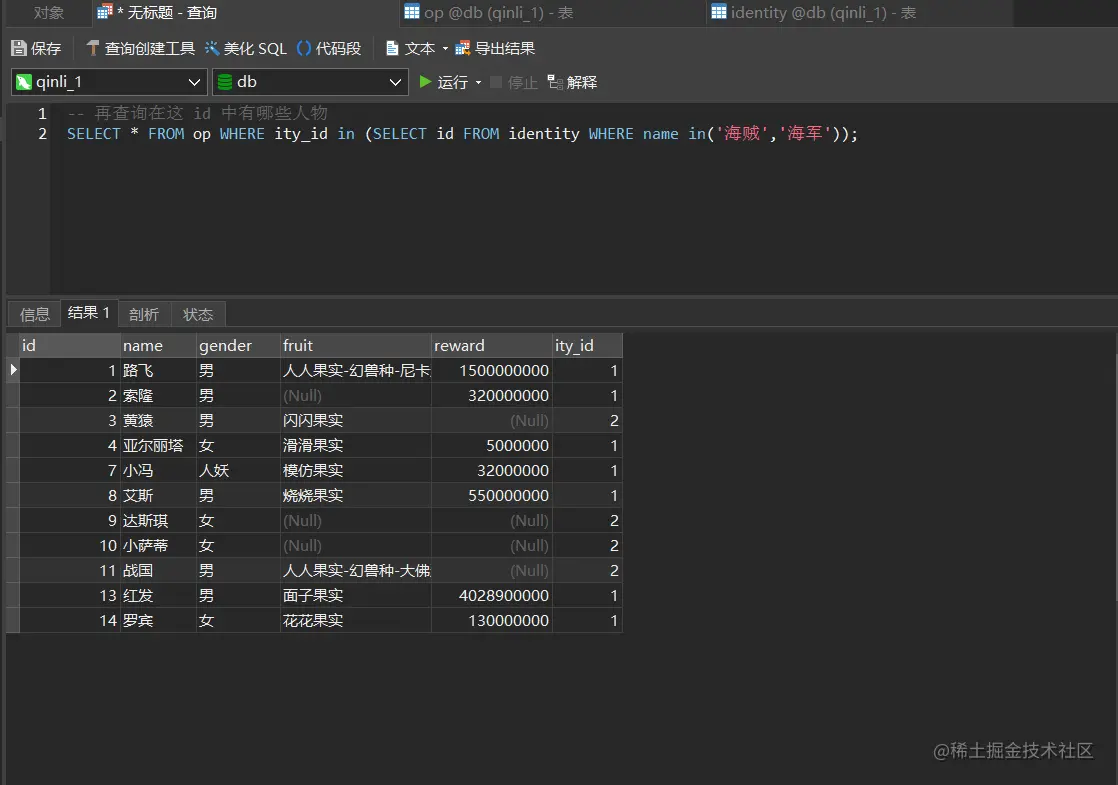Click the Save (保存) disk icon

[19, 48]
